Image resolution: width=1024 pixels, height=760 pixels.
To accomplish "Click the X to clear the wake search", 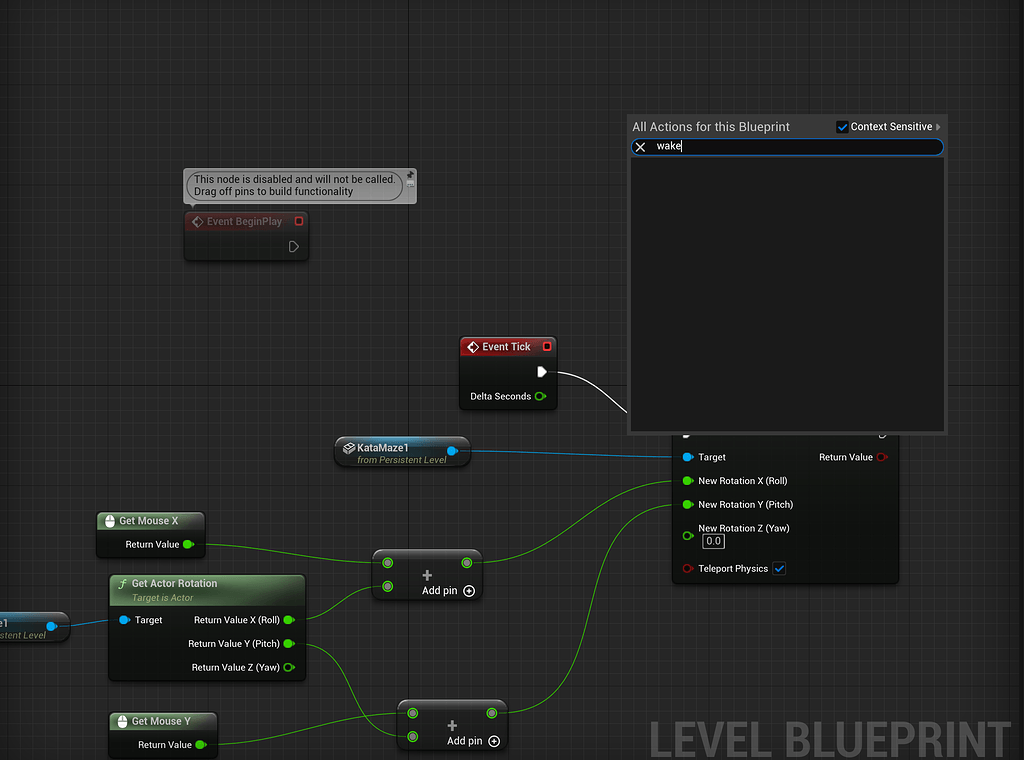I will tap(640, 146).
